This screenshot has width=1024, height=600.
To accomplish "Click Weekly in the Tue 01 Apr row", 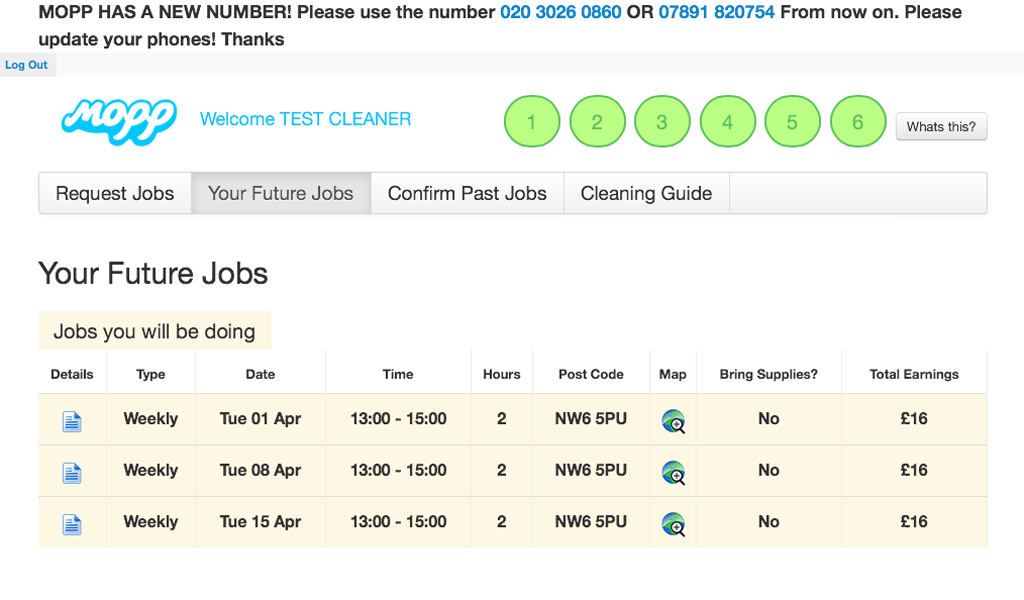I will [x=151, y=418].
